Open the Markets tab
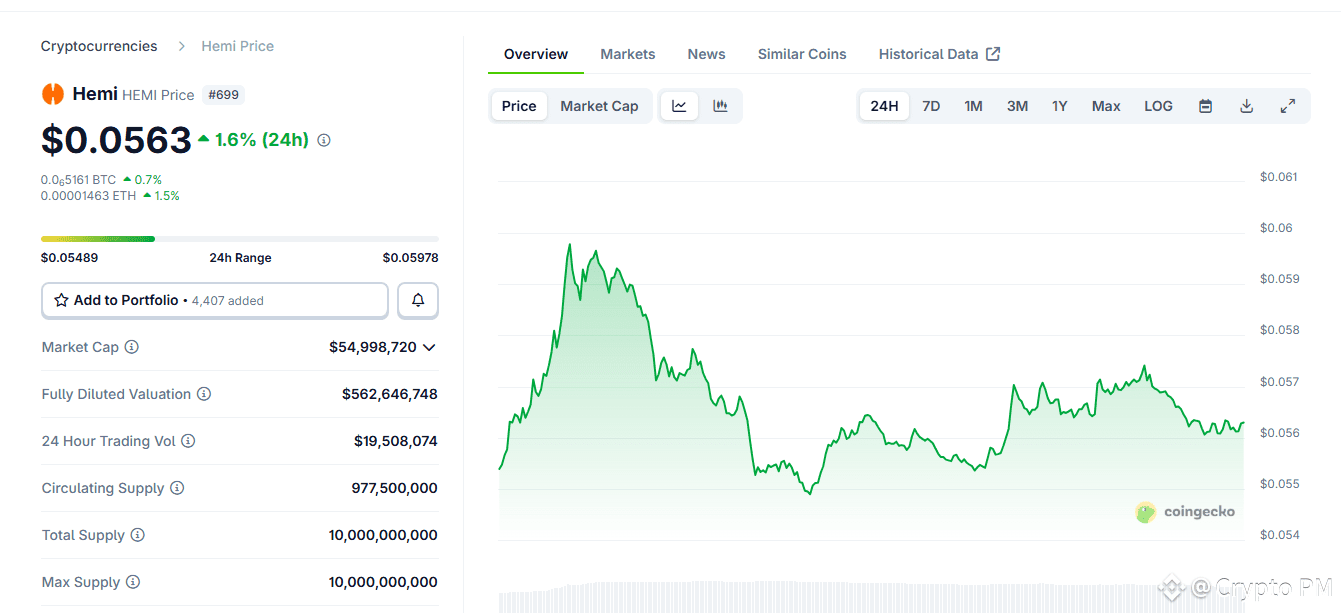Viewport: 1341px width, 613px height. click(x=628, y=54)
